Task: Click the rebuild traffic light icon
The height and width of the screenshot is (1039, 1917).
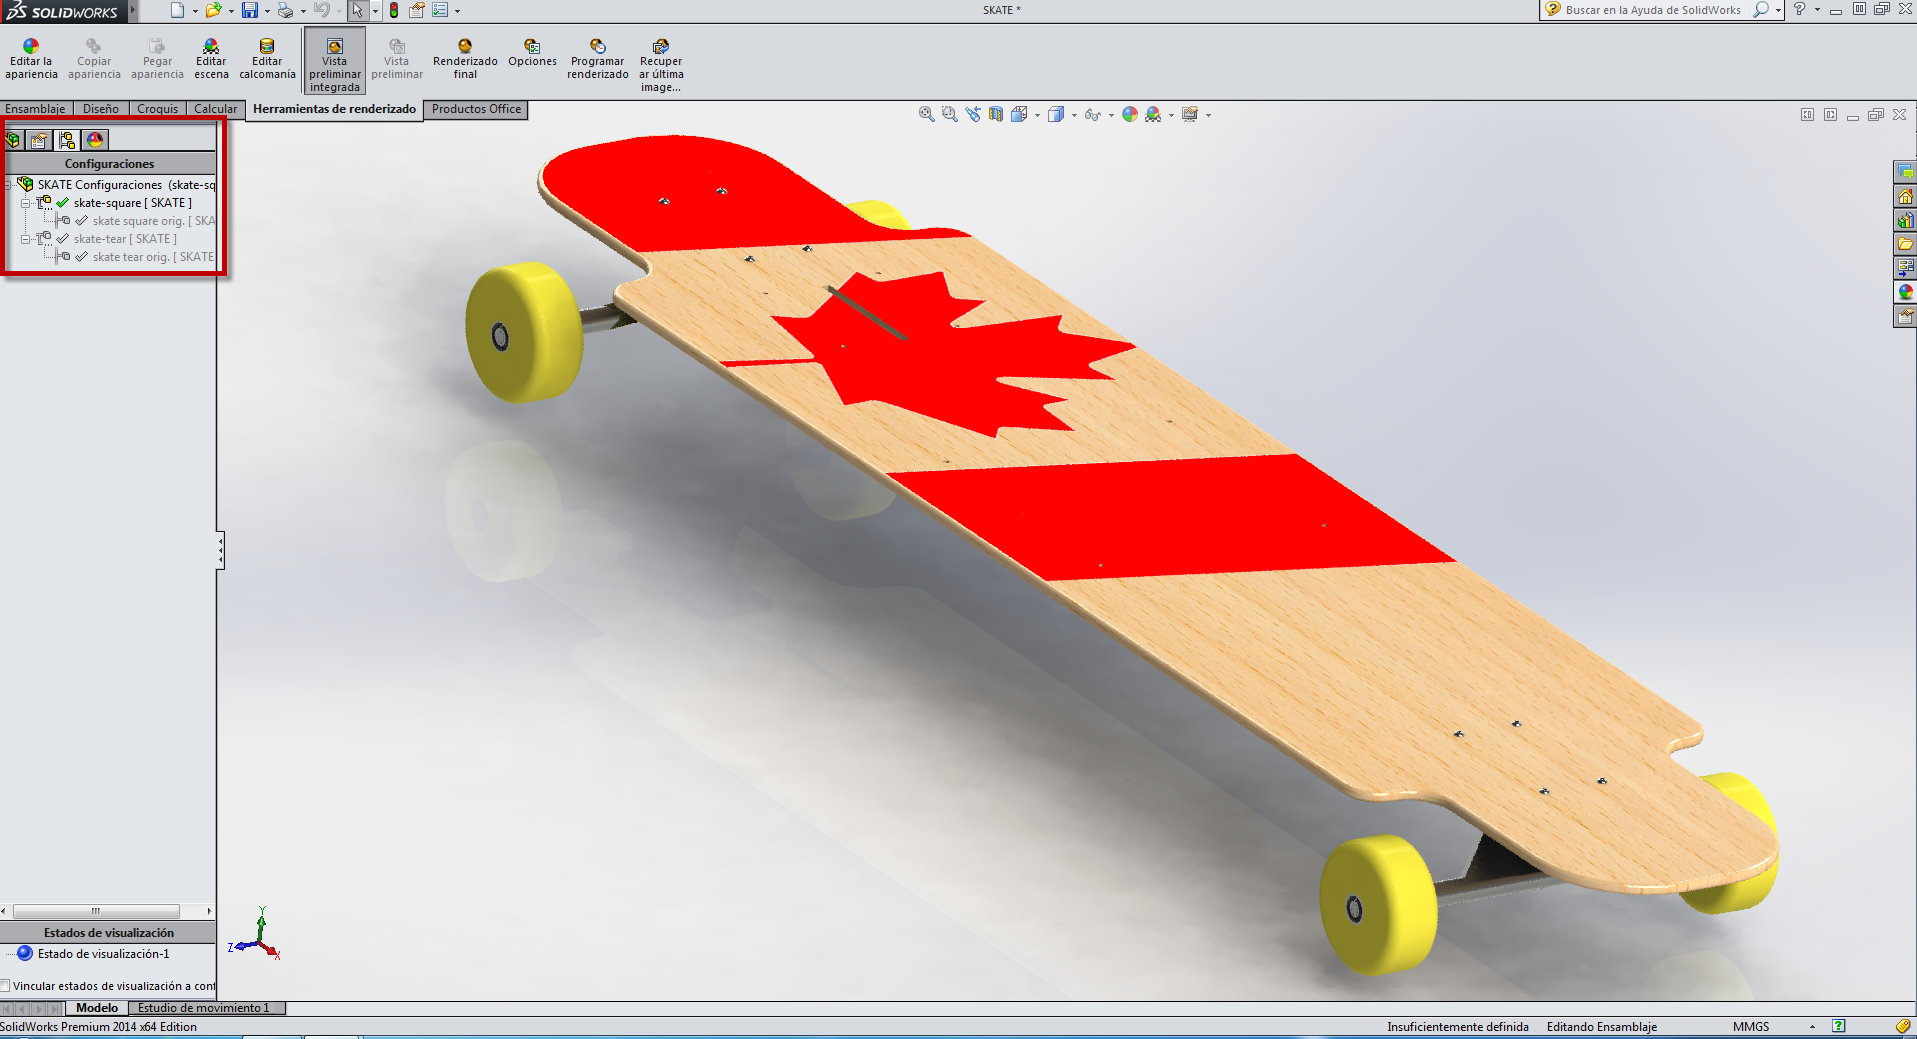Action: click(x=394, y=10)
